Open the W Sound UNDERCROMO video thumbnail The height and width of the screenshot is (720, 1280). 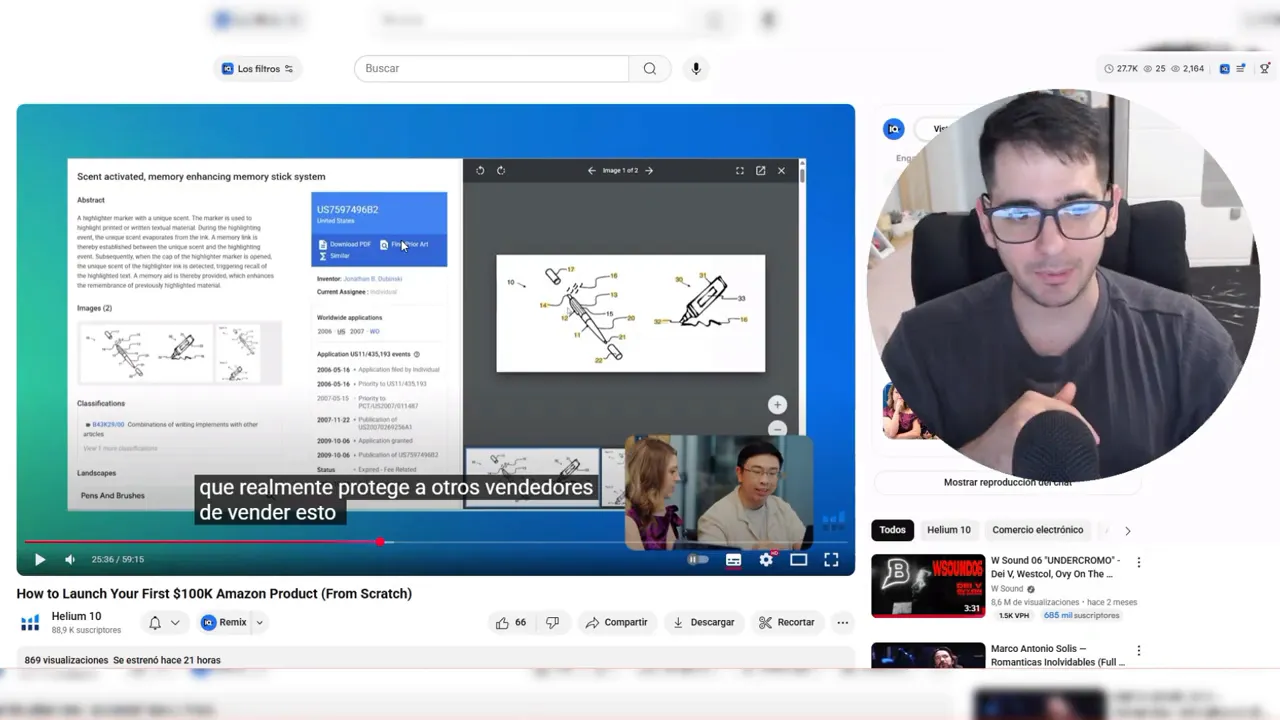point(928,586)
